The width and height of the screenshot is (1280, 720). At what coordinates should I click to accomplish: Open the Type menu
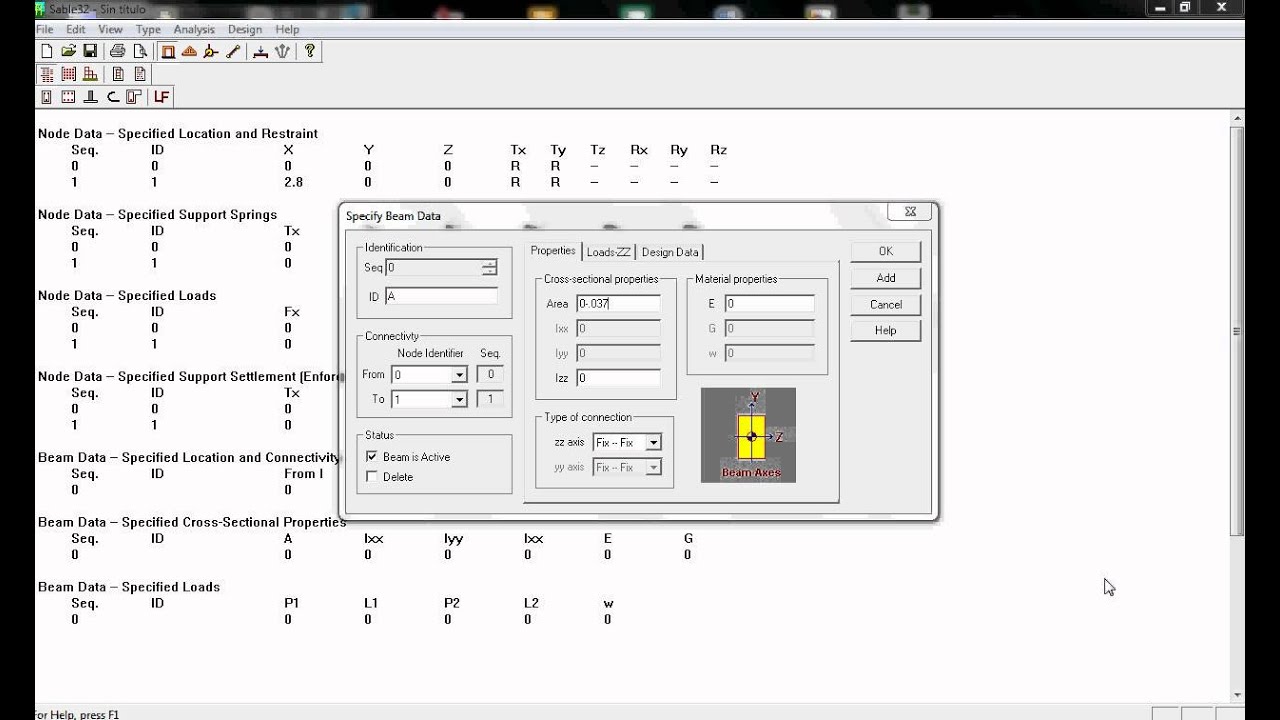[148, 30]
